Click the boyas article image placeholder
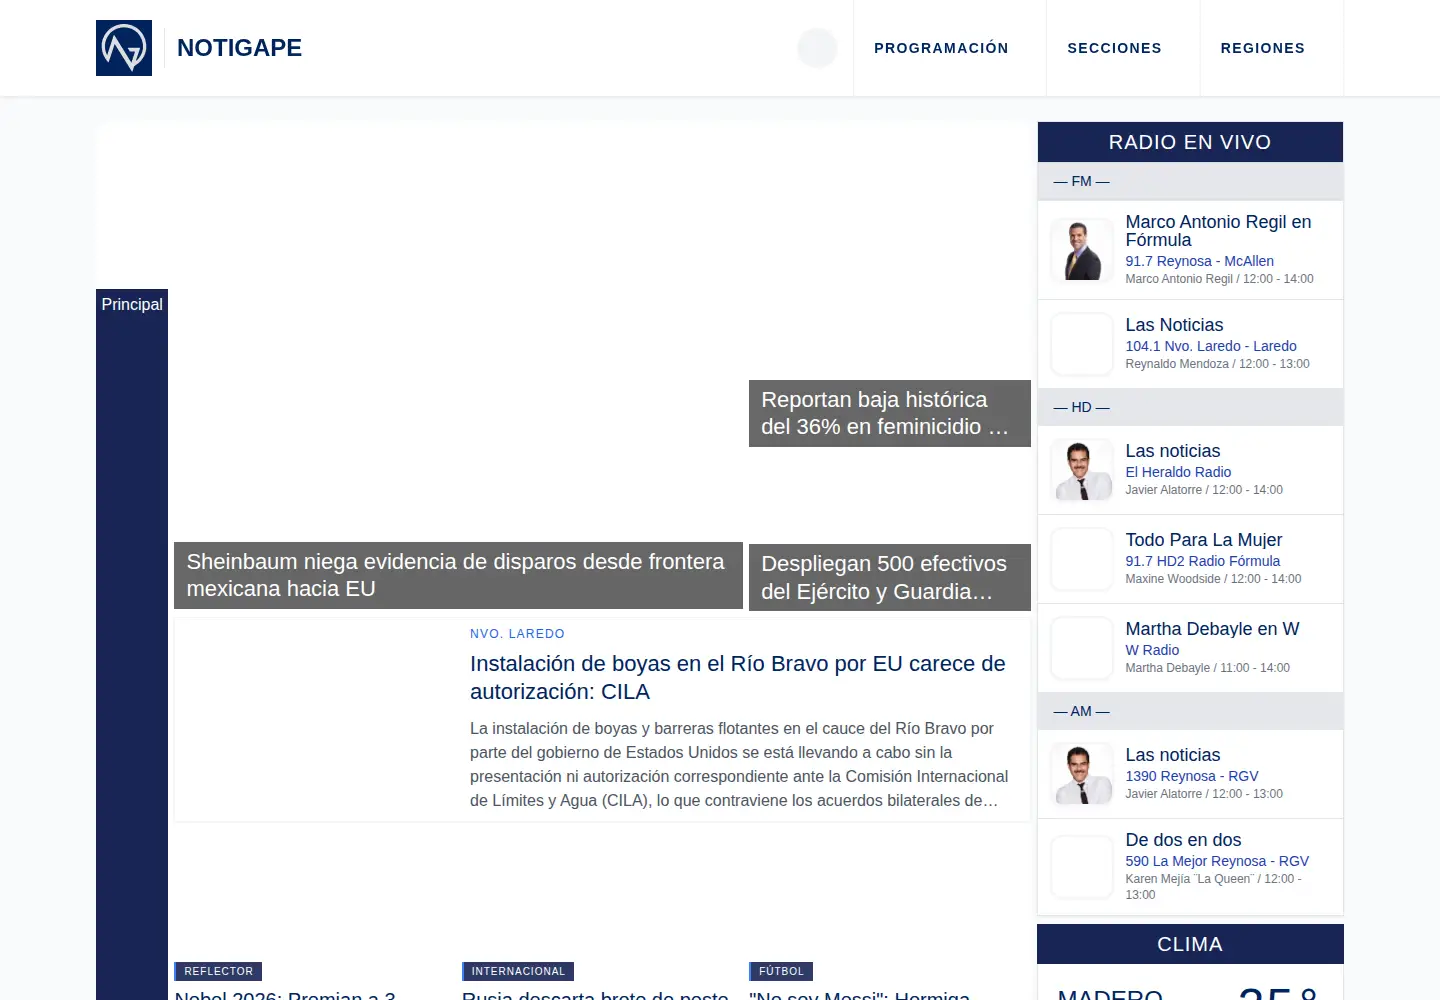 click(x=318, y=720)
